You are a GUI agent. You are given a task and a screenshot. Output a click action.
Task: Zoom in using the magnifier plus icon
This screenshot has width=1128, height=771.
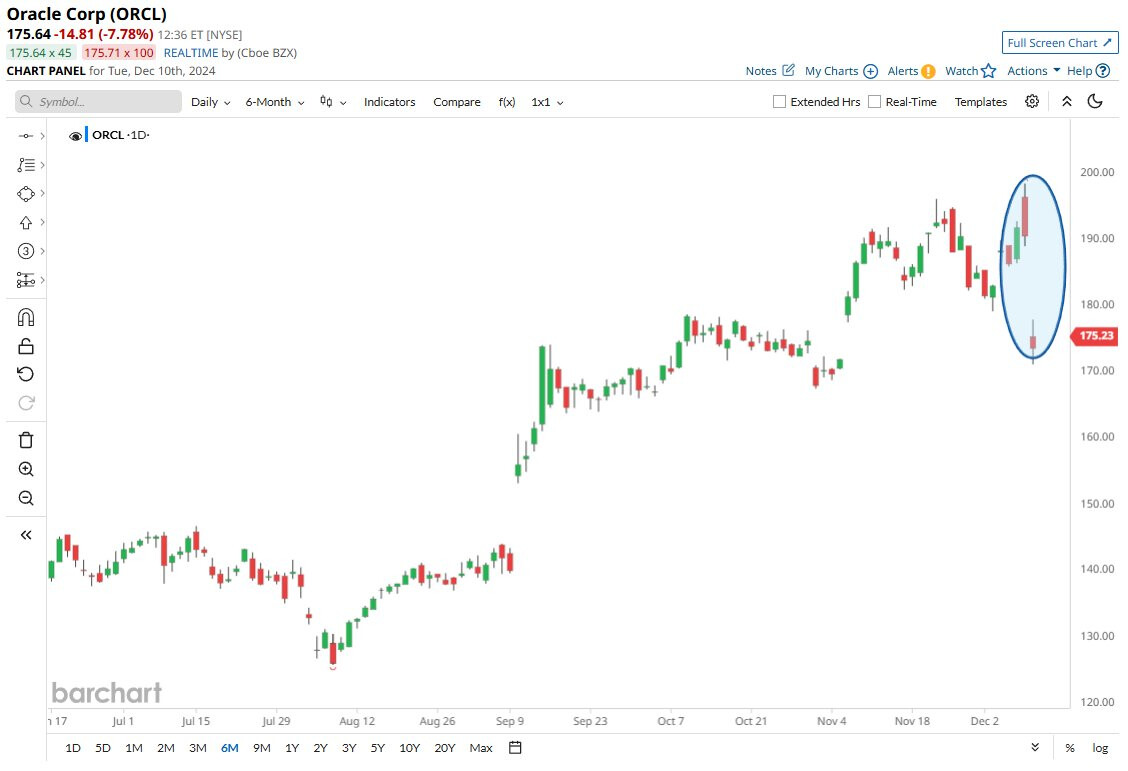point(26,469)
